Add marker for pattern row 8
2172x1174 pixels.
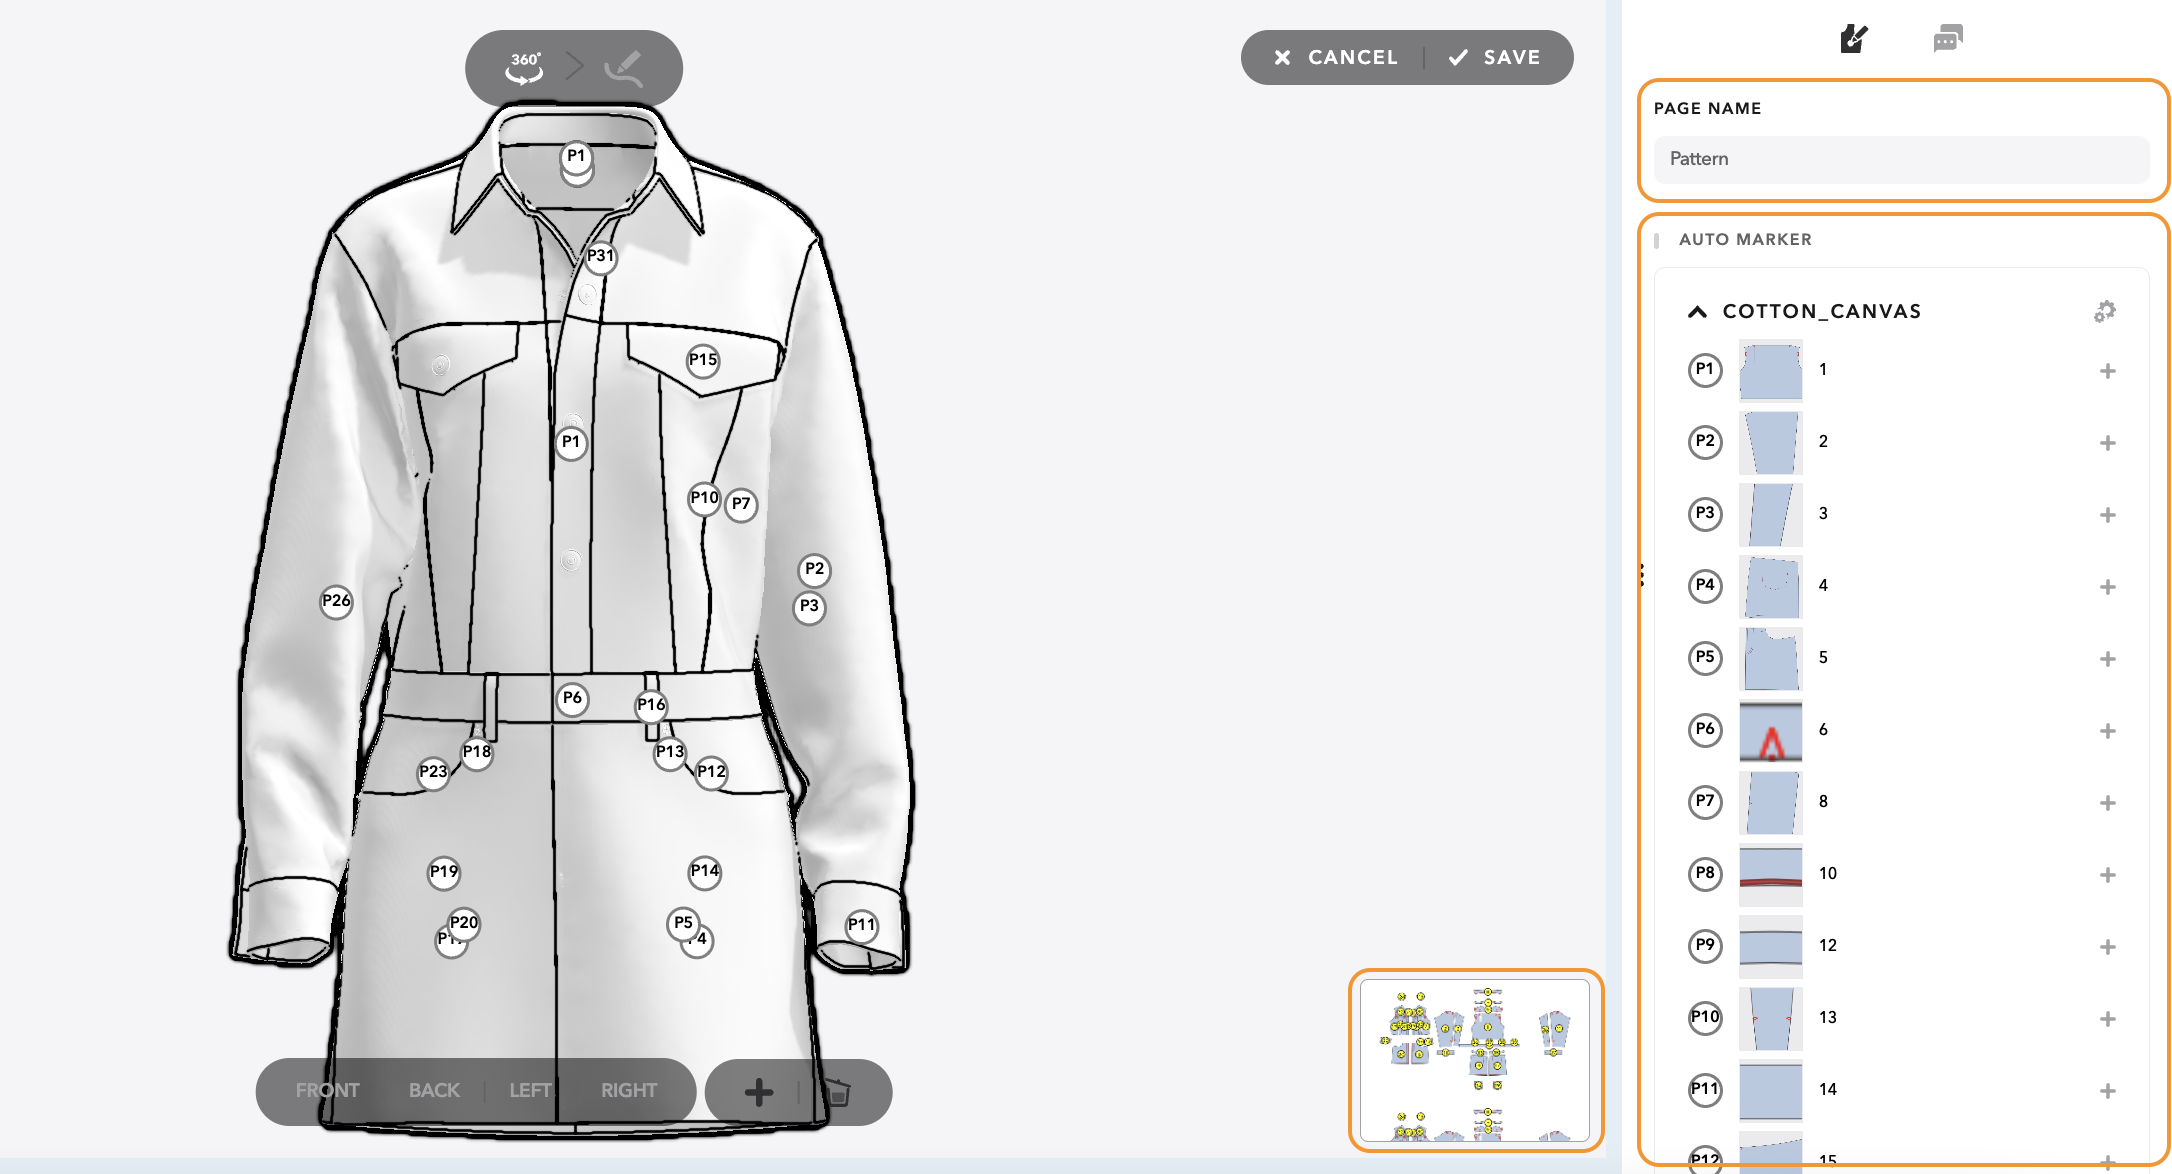click(2107, 803)
